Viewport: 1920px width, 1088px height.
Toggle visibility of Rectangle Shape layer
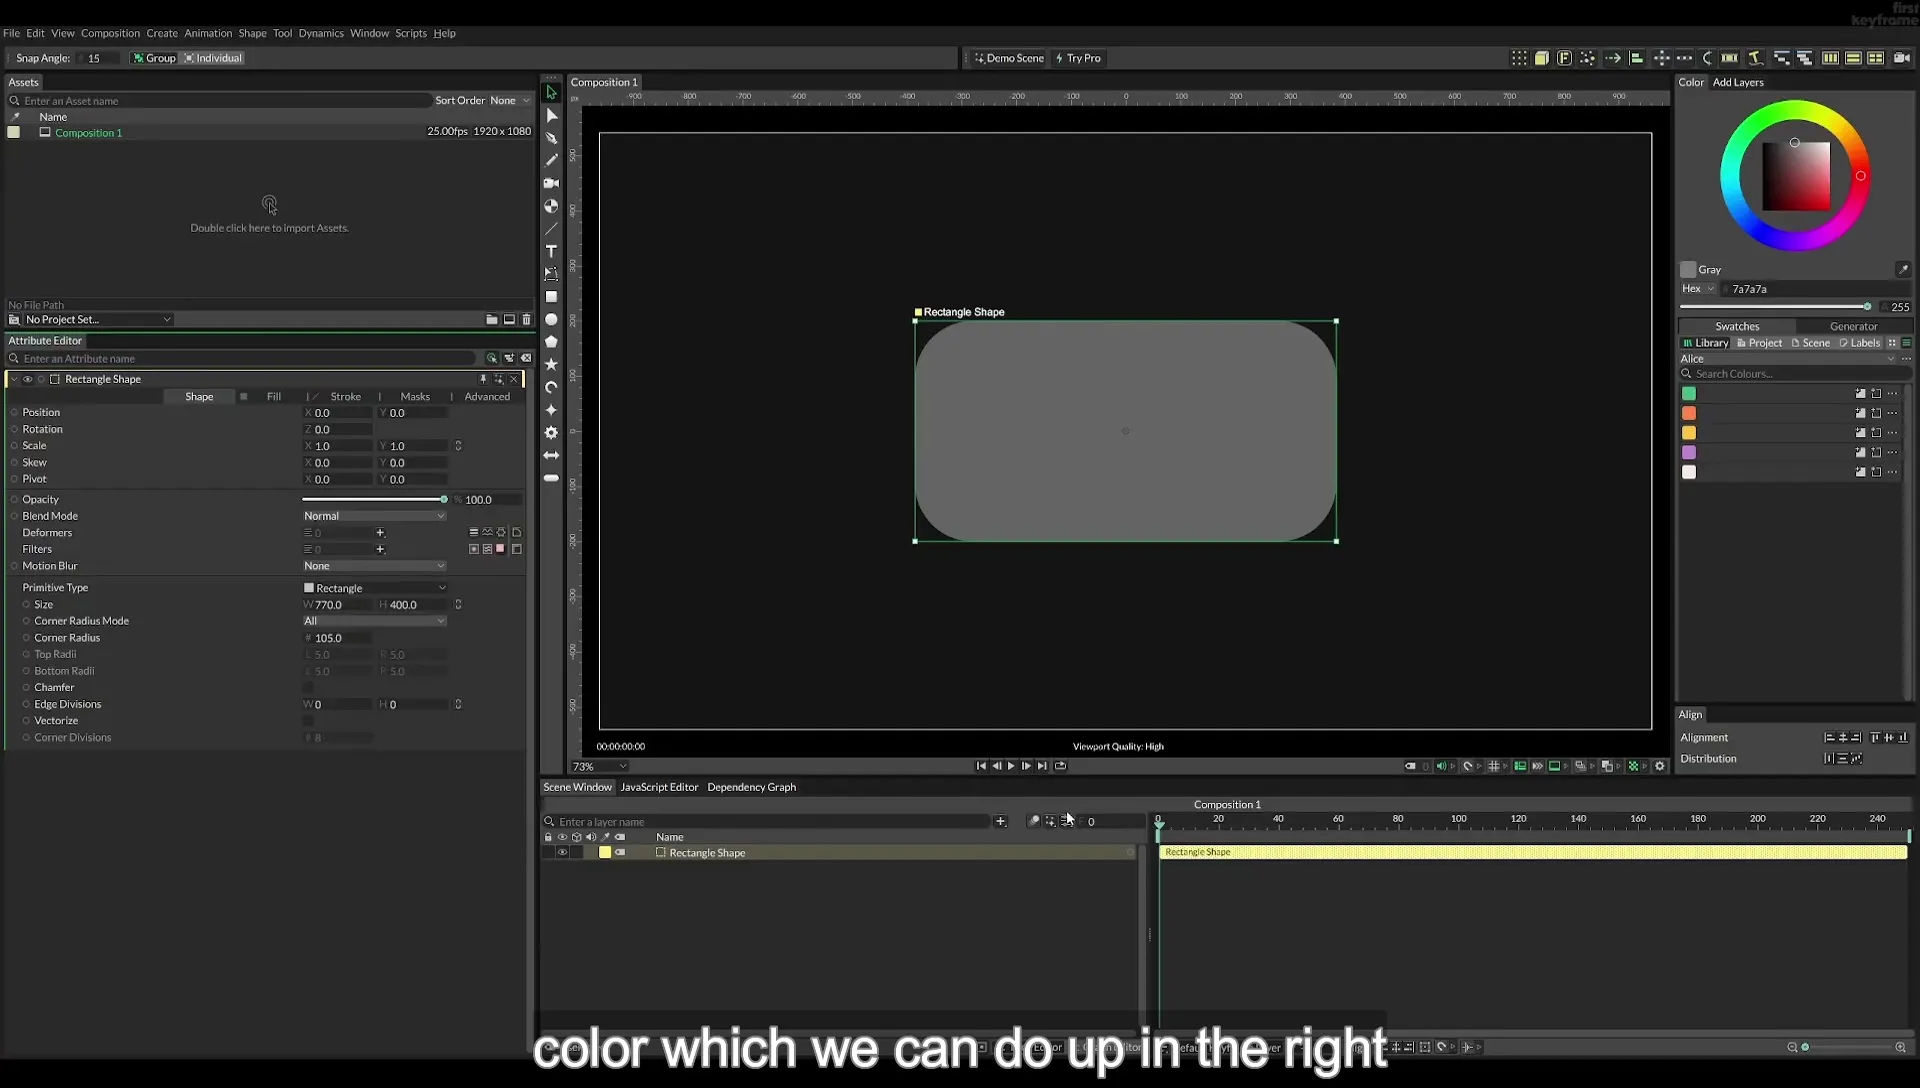click(562, 853)
